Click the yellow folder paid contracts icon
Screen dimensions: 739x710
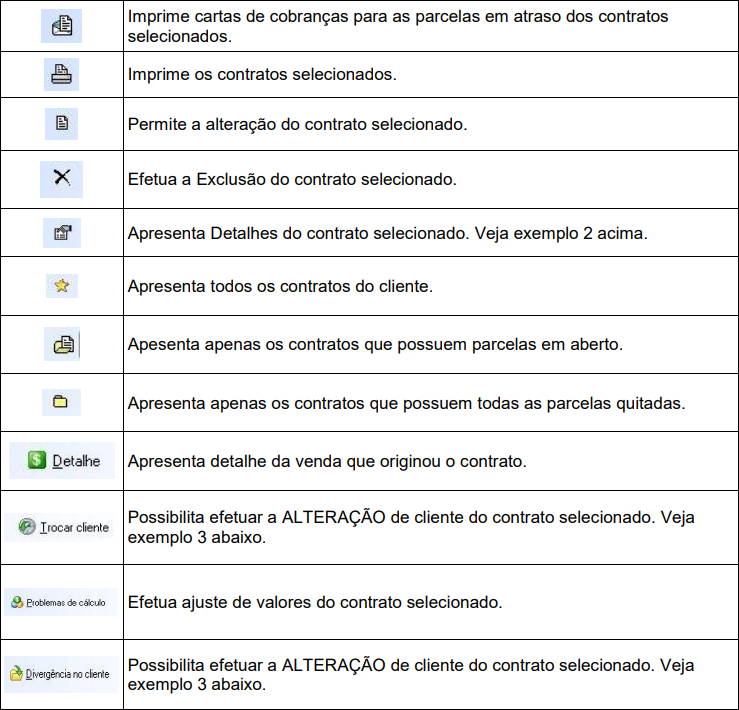coord(61,402)
